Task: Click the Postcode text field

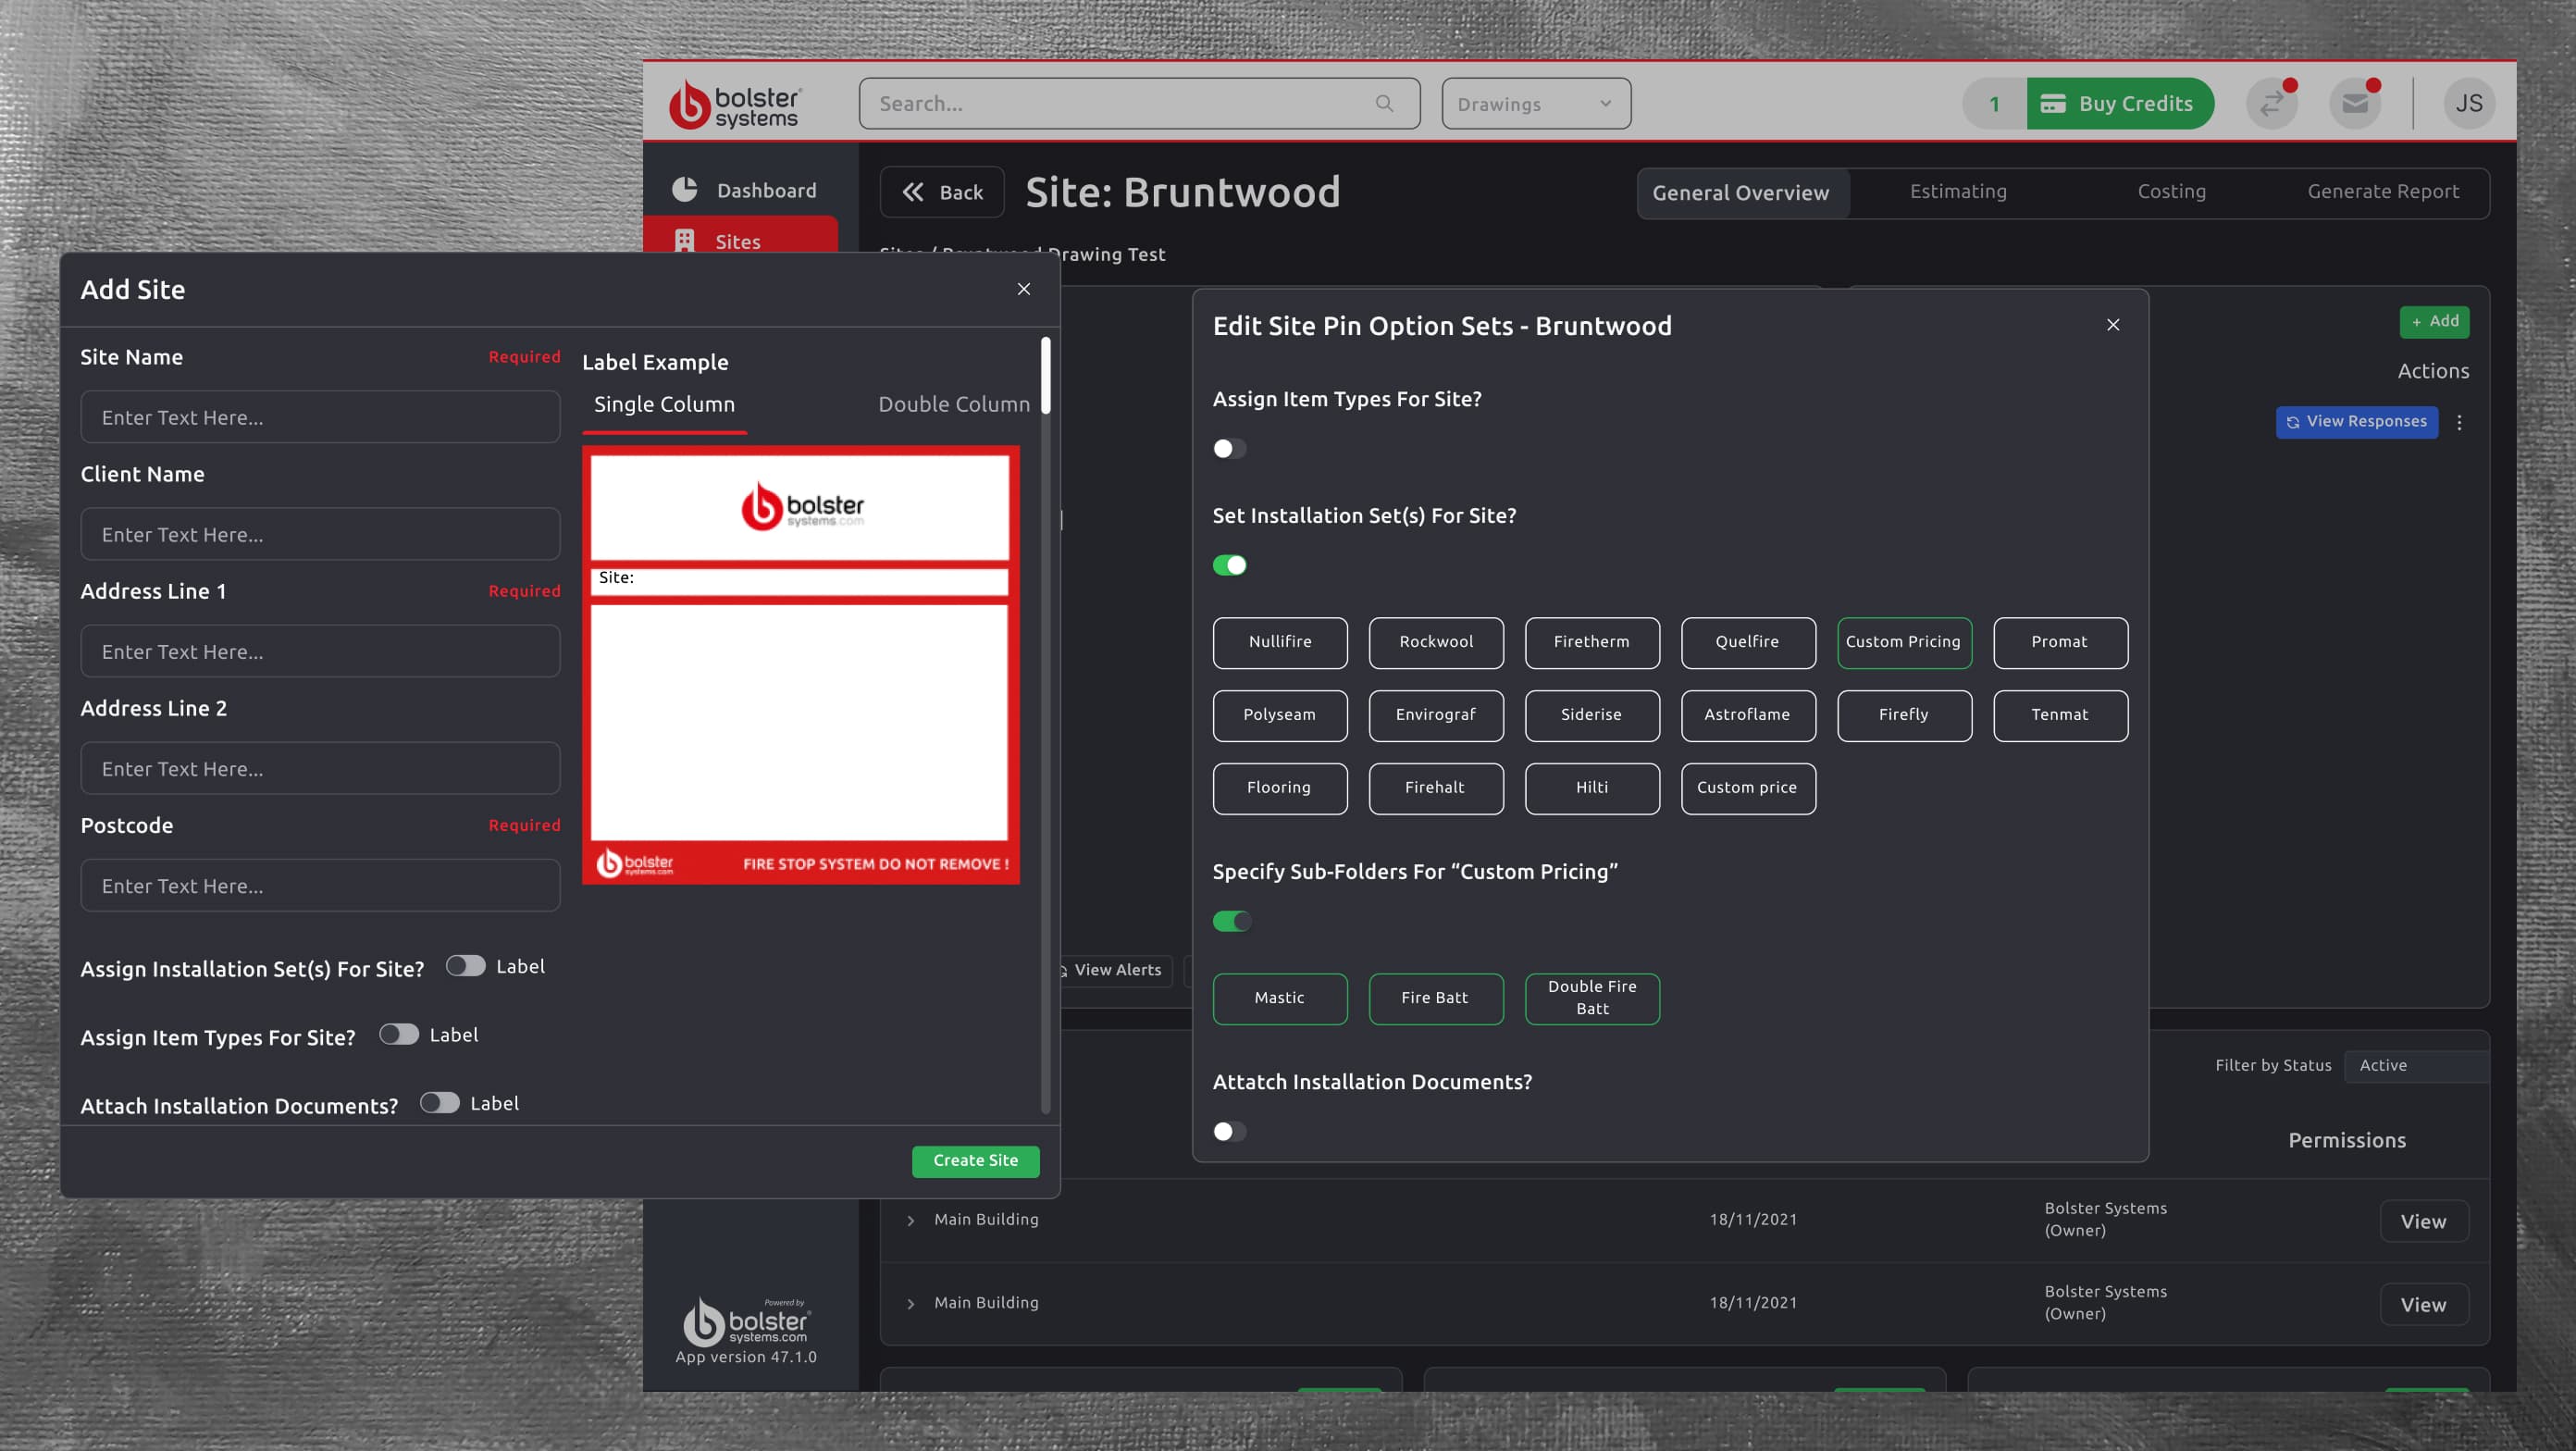Action: click(320, 885)
